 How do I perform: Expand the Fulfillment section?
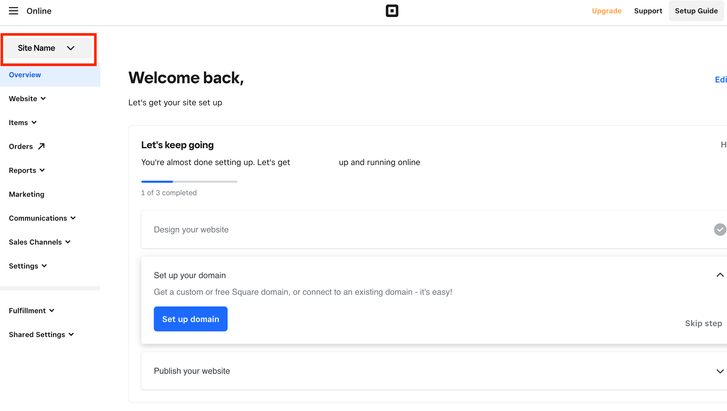(x=32, y=311)
